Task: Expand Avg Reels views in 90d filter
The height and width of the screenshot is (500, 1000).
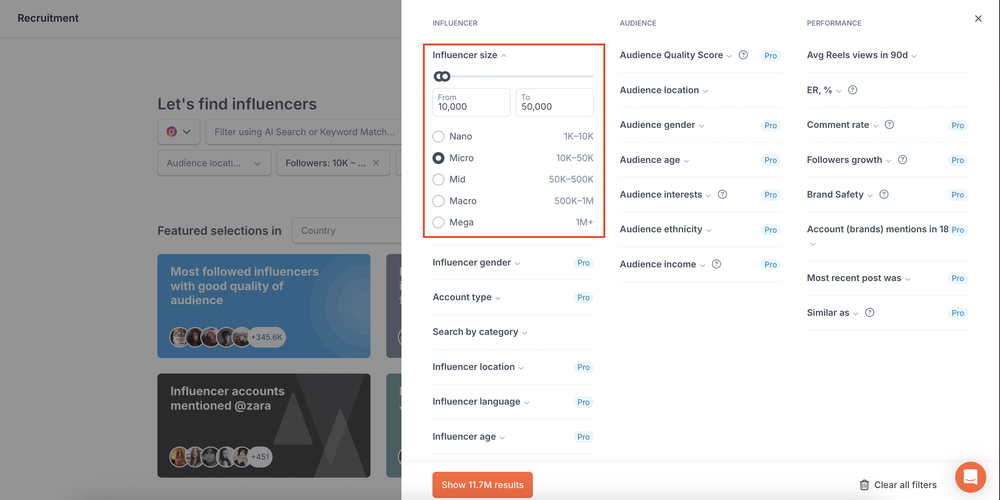Action: click(x=862, y=55)
